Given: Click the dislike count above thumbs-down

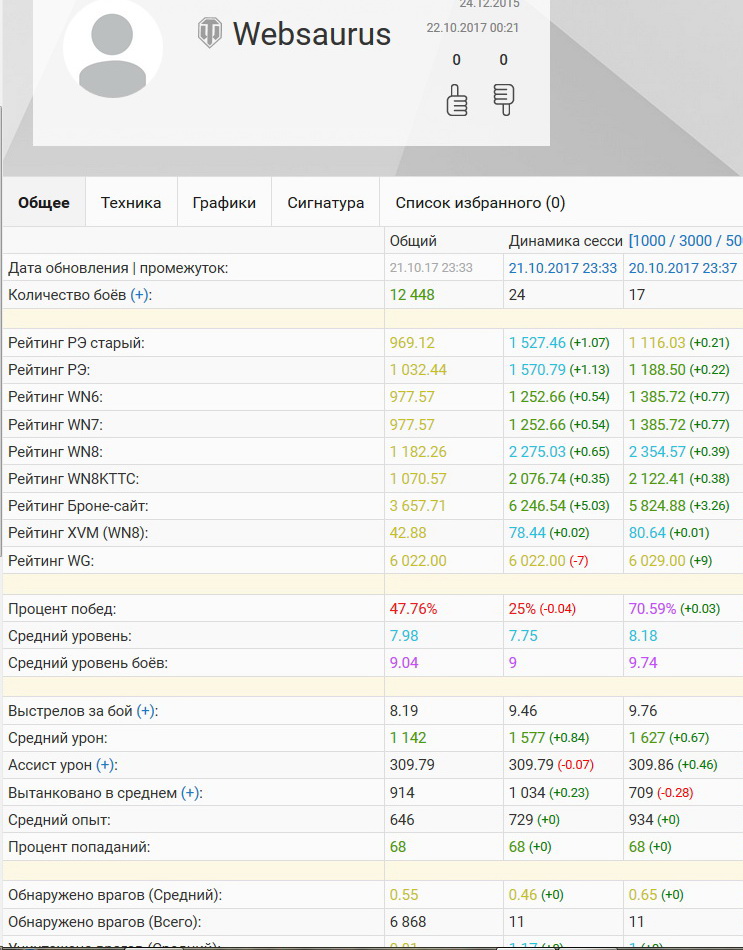Looking at the screenshot, I should coord(503,60).
